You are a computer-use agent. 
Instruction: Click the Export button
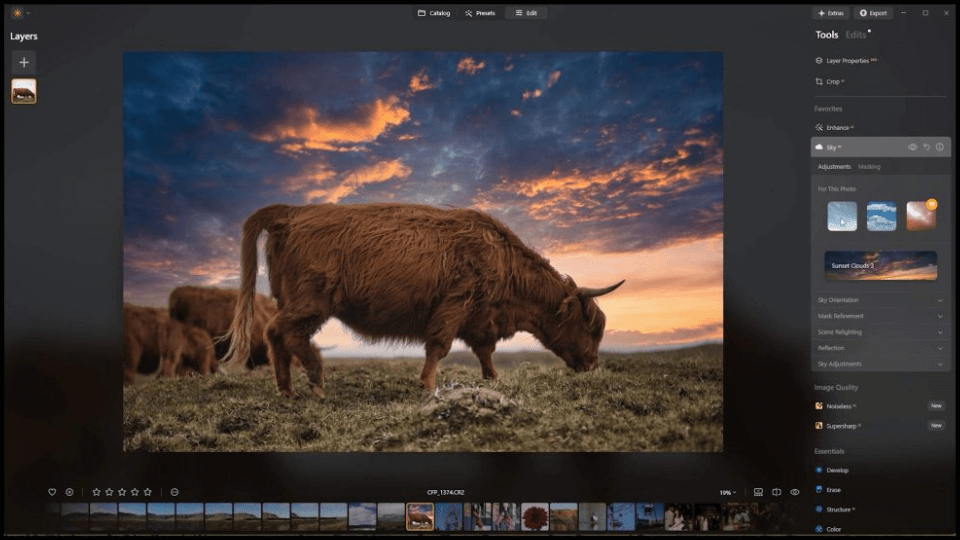click(873, 13)
